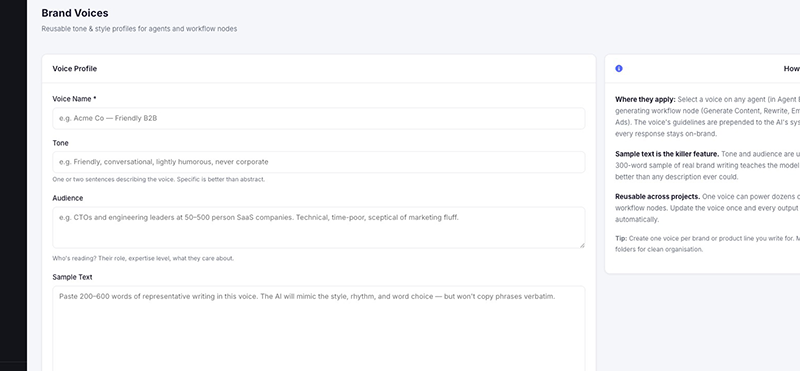
Task: Click the "Voice Name *" label
Action: (x=74, y=99)
